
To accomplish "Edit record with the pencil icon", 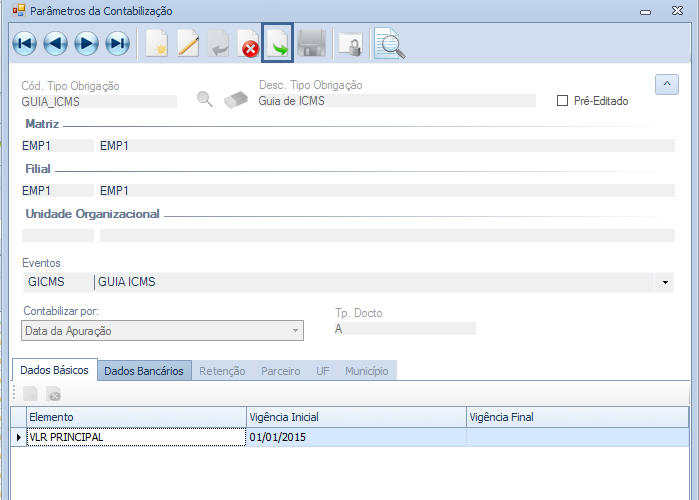I will [x=188, y=44].
